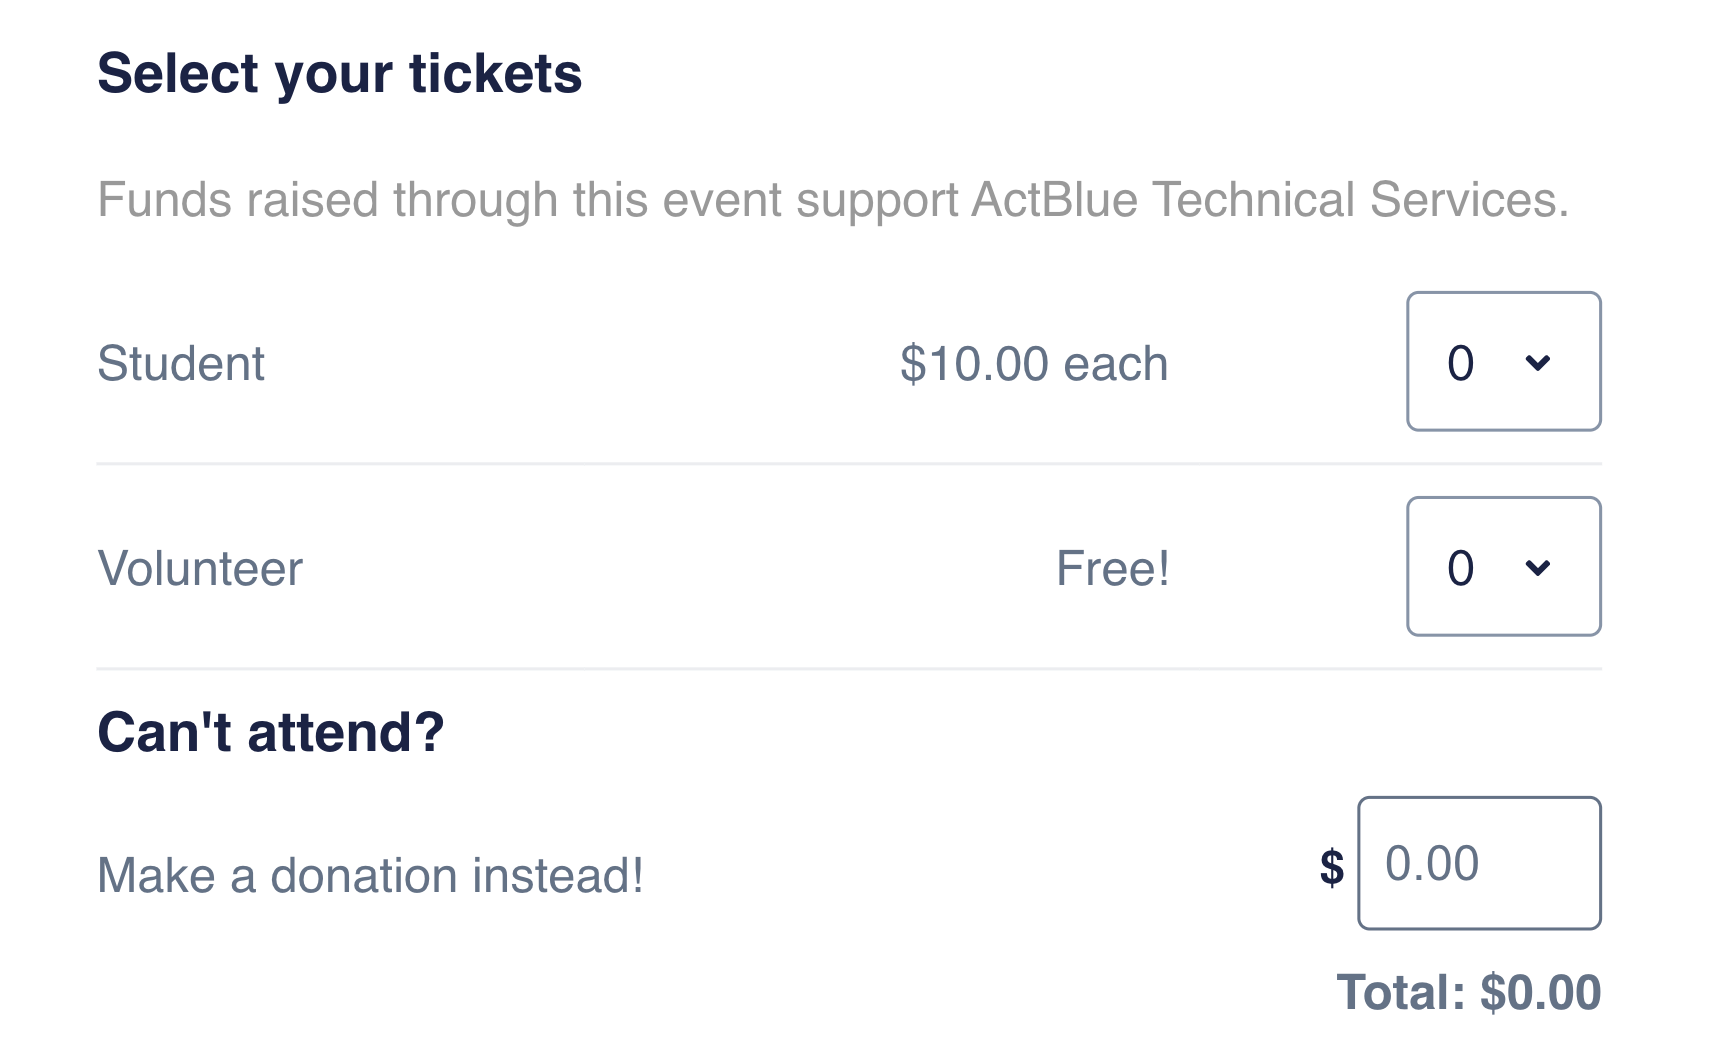Click the "Select your tickets" heading
Viewport: 1730px width, 1062px height.
tap(340, 74)
